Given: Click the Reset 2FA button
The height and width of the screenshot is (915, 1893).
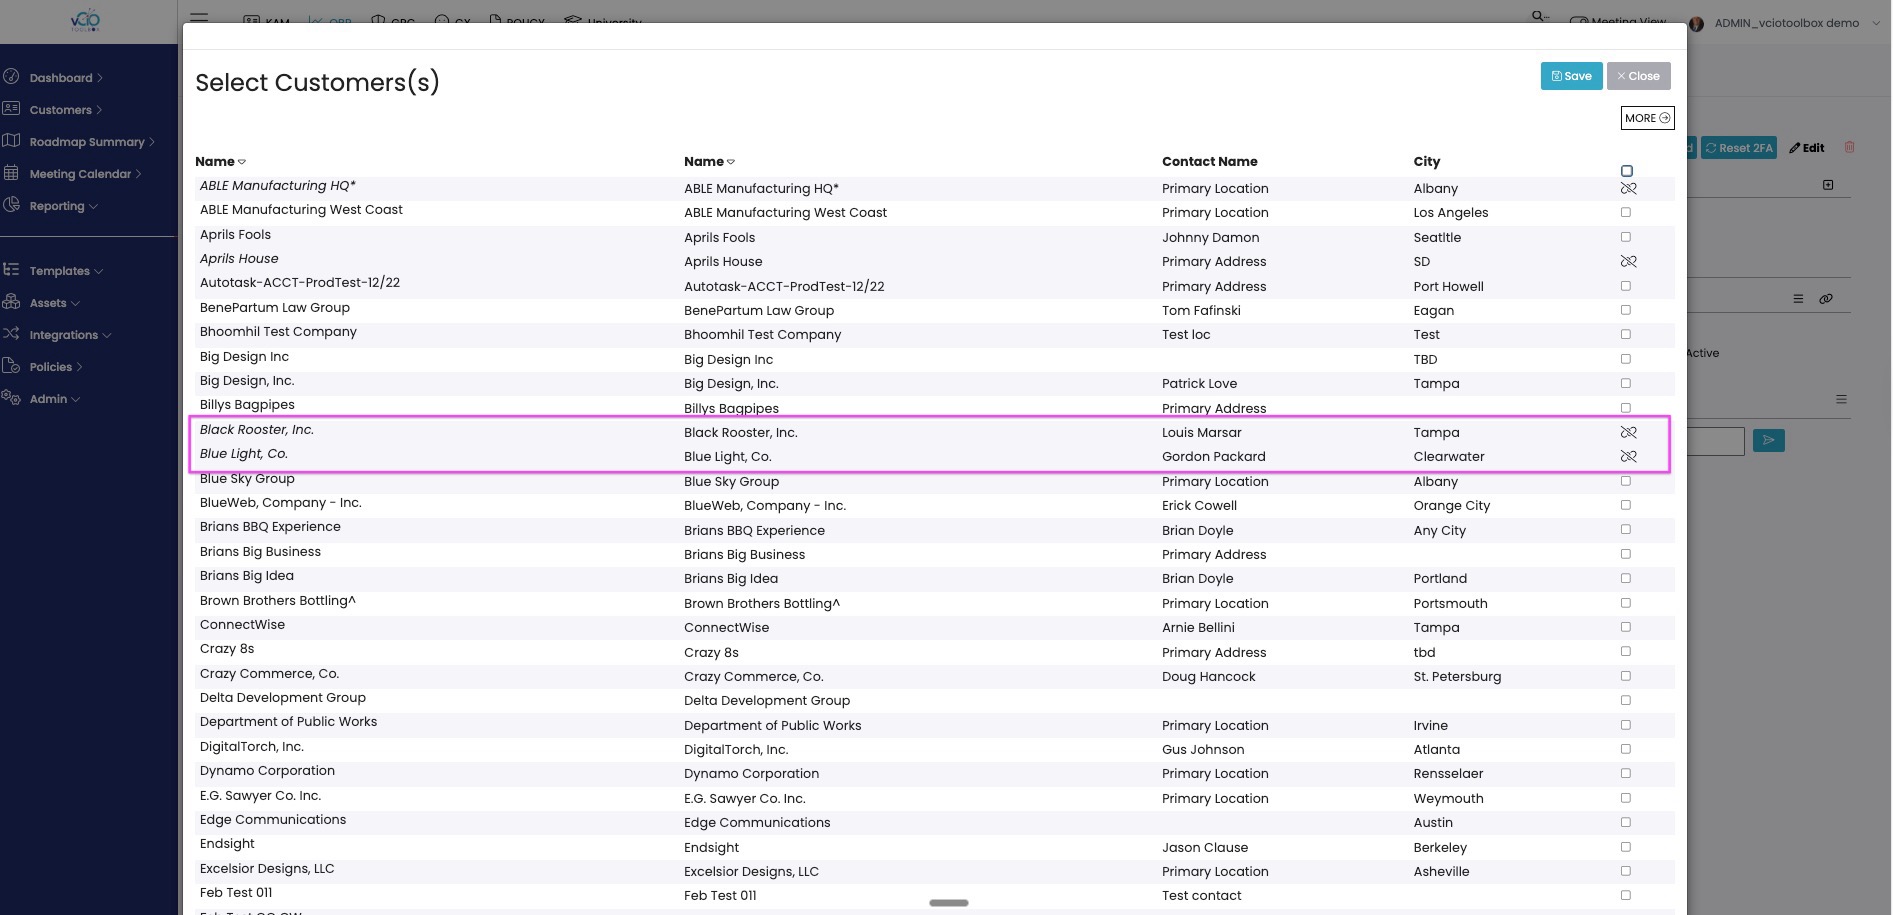Looking at the screenshot, I should 1739,148.
